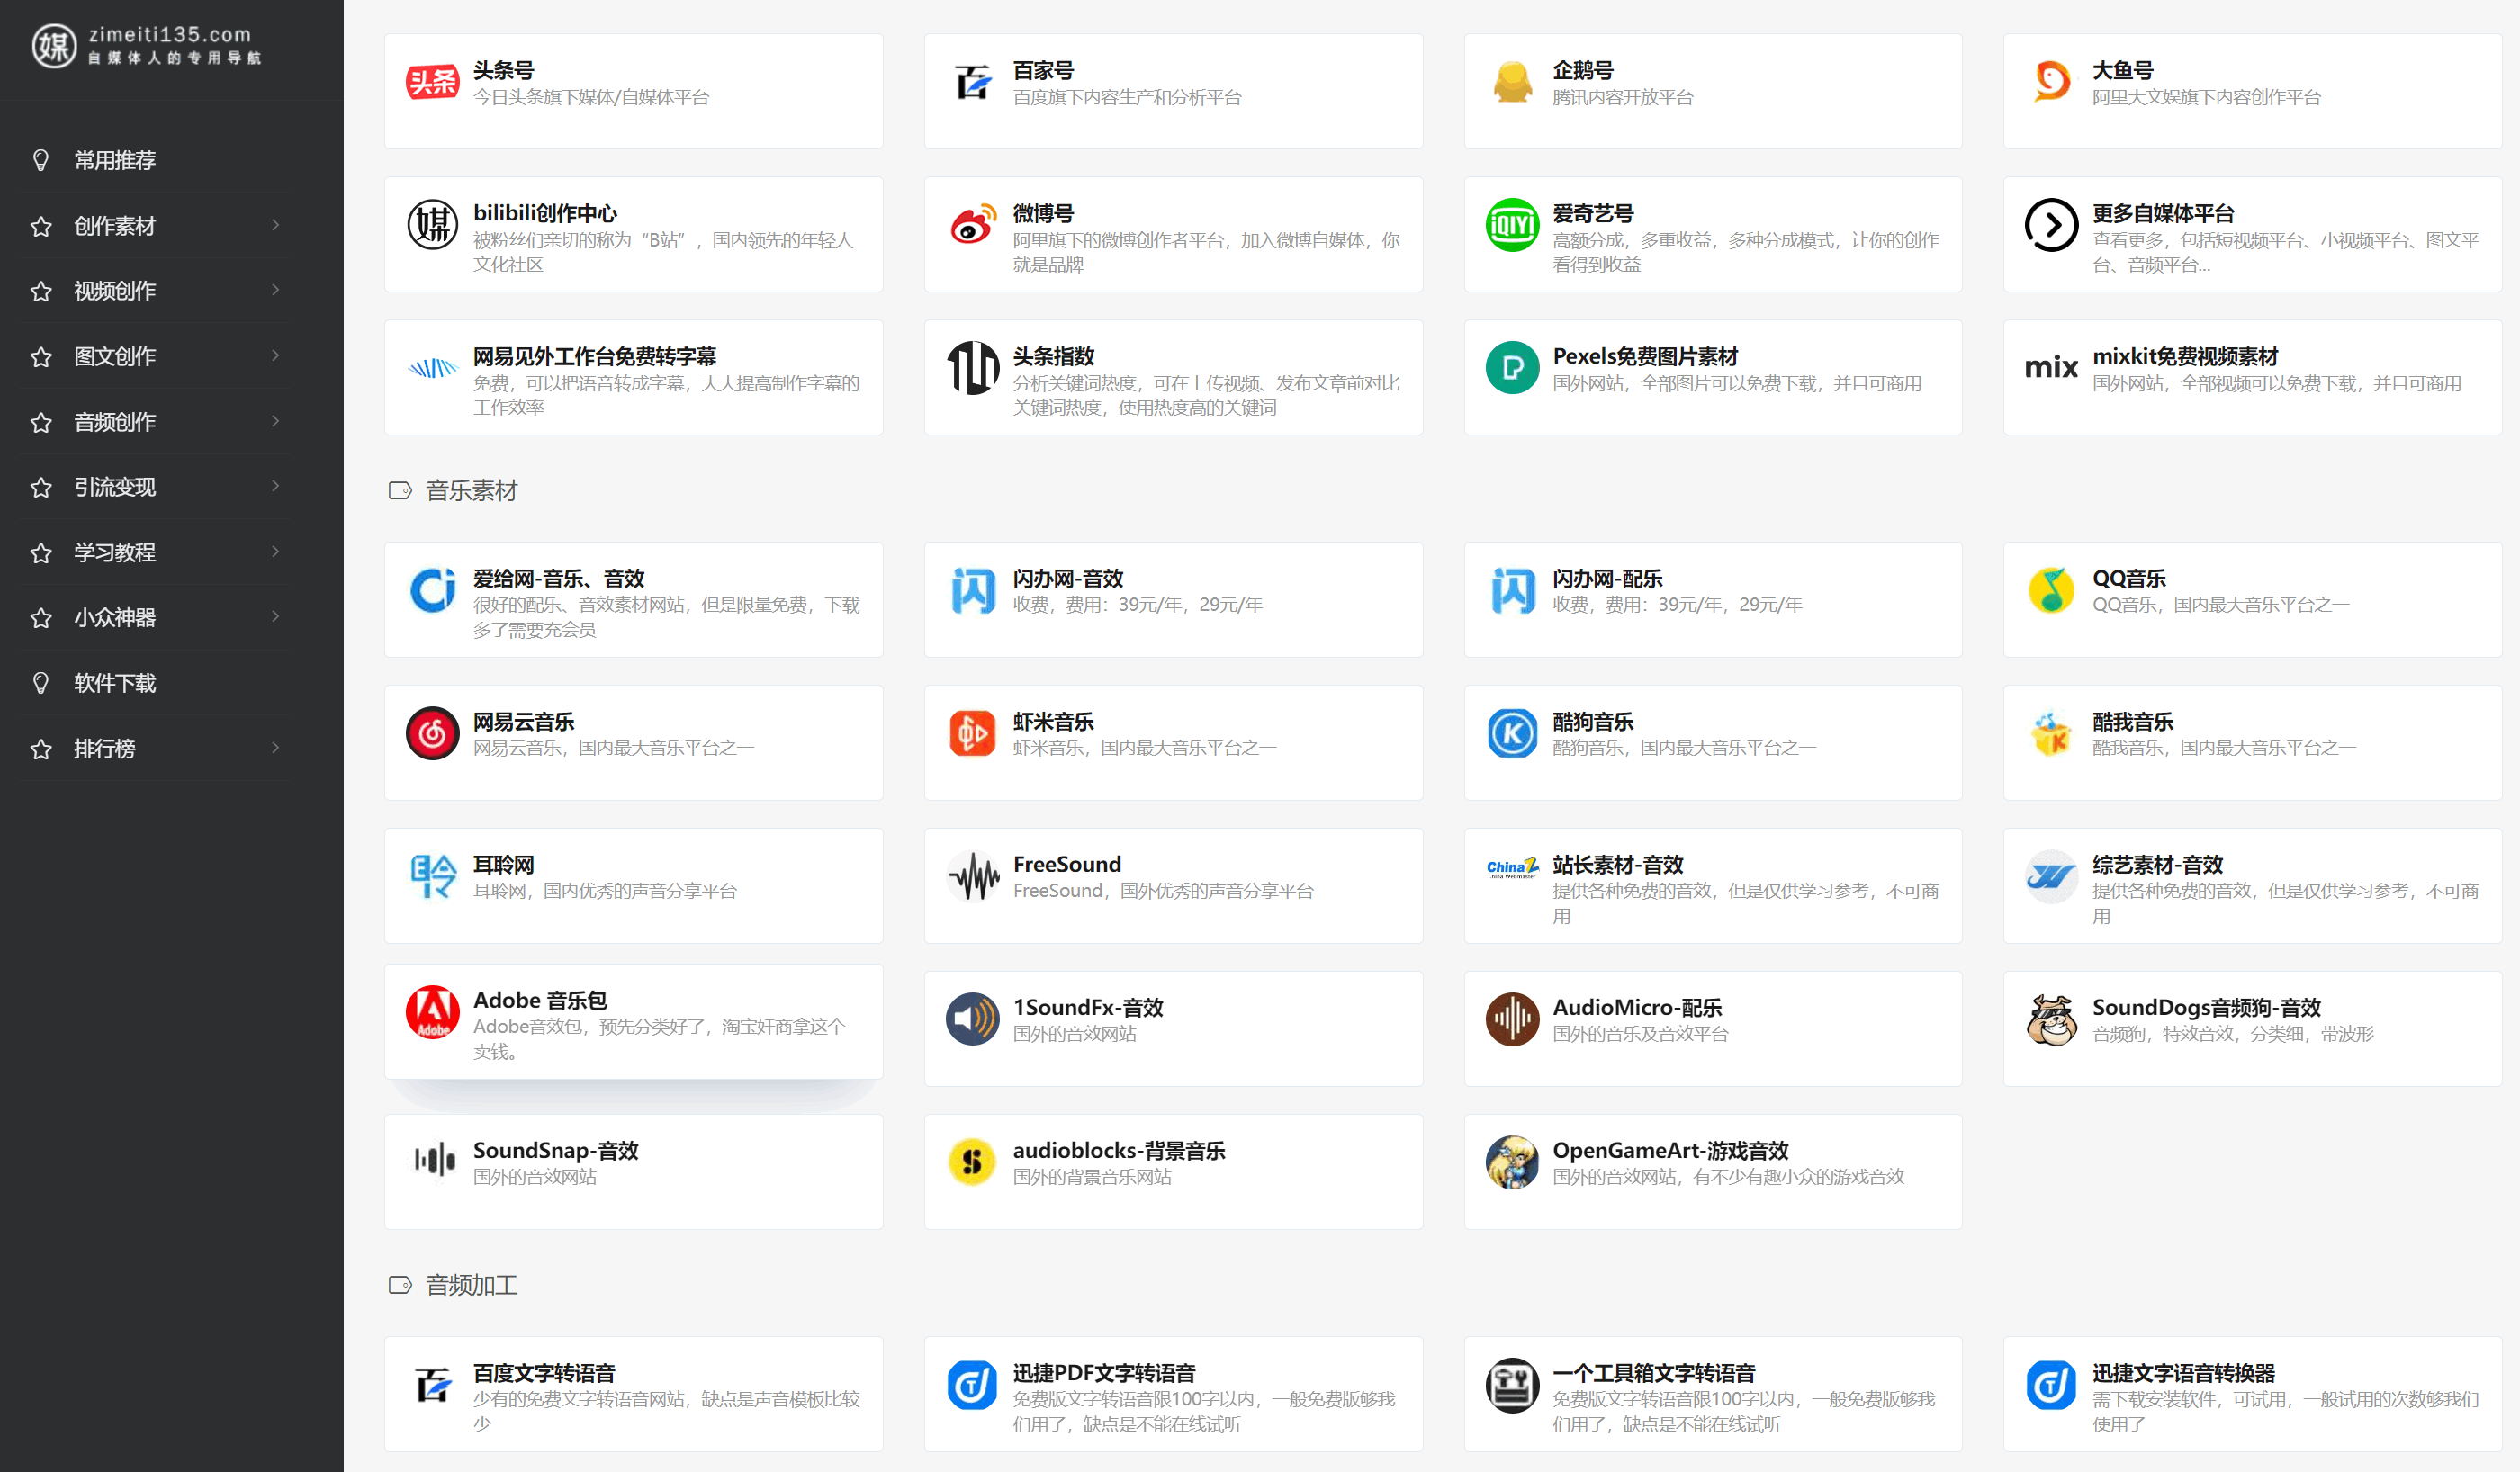Open the 酷狗音乐 KuGou circular icon
The width and height of the screenshot is (2520, 1472).
(1513, 733)
